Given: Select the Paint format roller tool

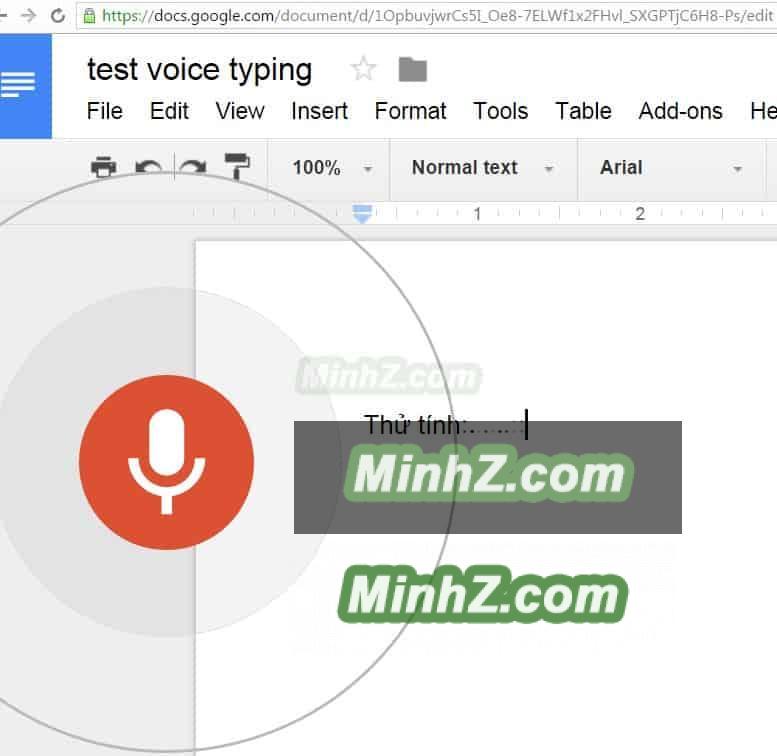Looking at the screenshot, I should tap(238, 167).
